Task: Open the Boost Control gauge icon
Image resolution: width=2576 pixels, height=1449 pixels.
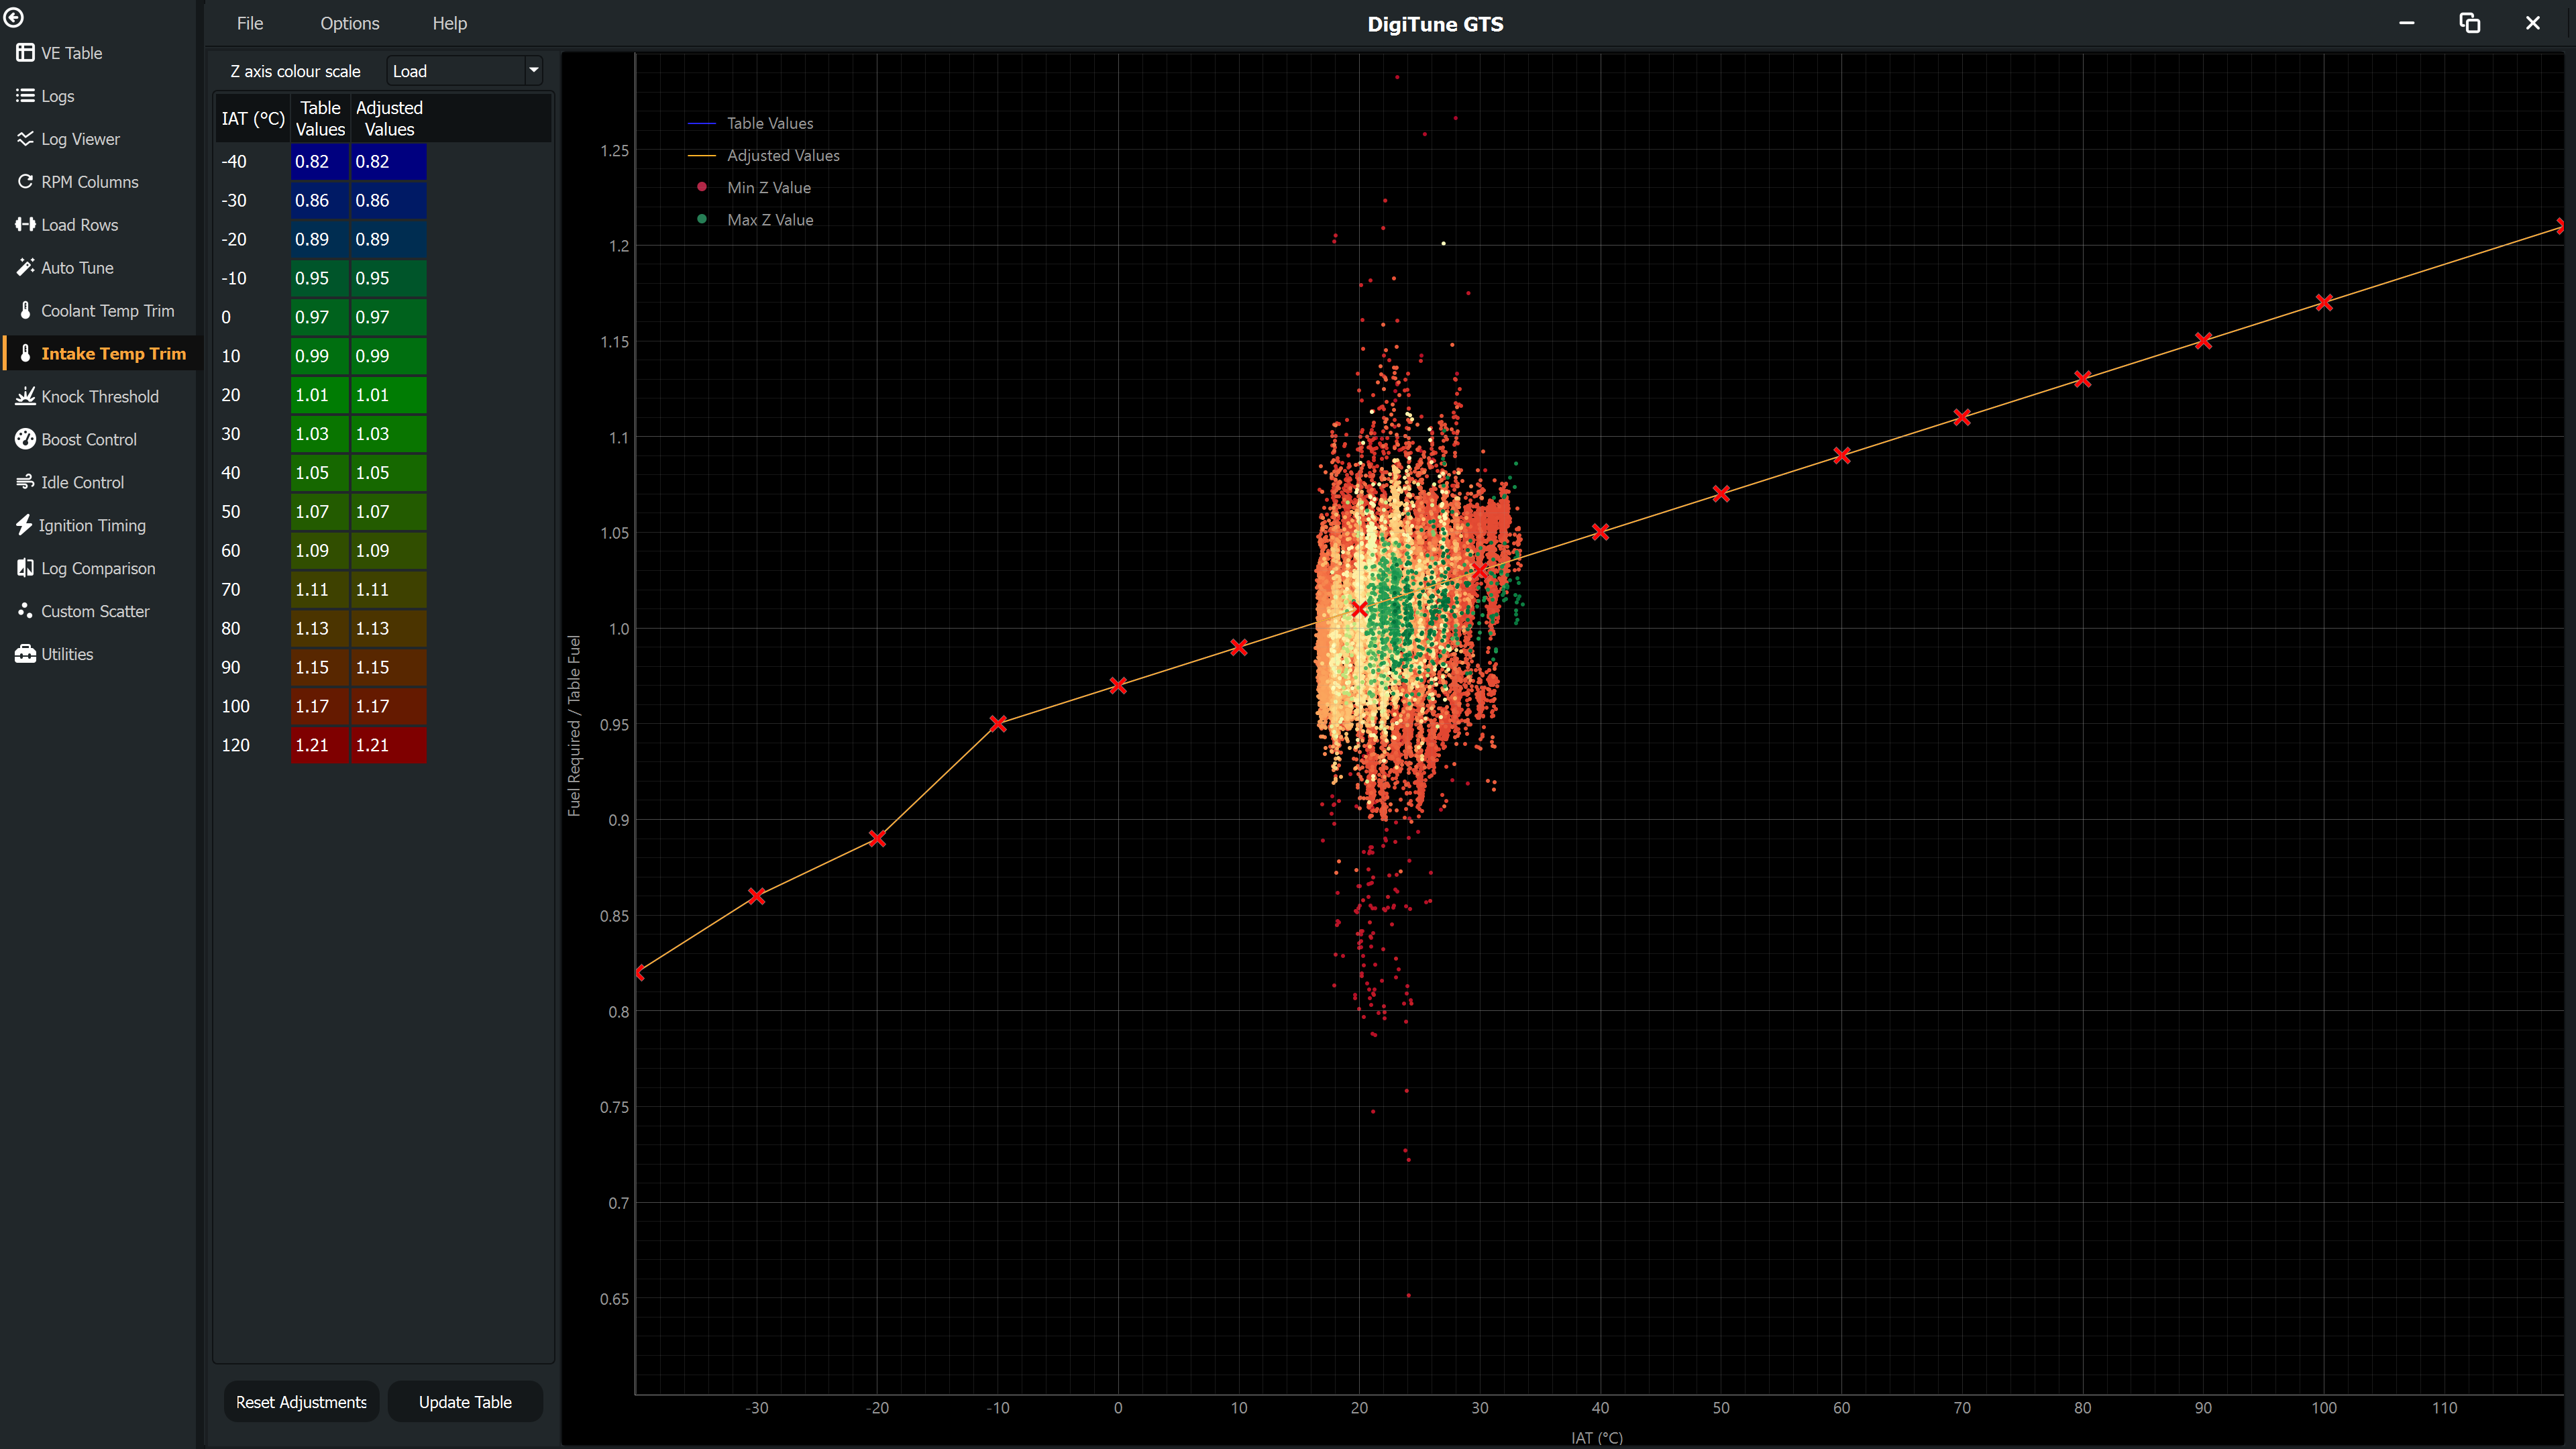Action: (25, 440)
